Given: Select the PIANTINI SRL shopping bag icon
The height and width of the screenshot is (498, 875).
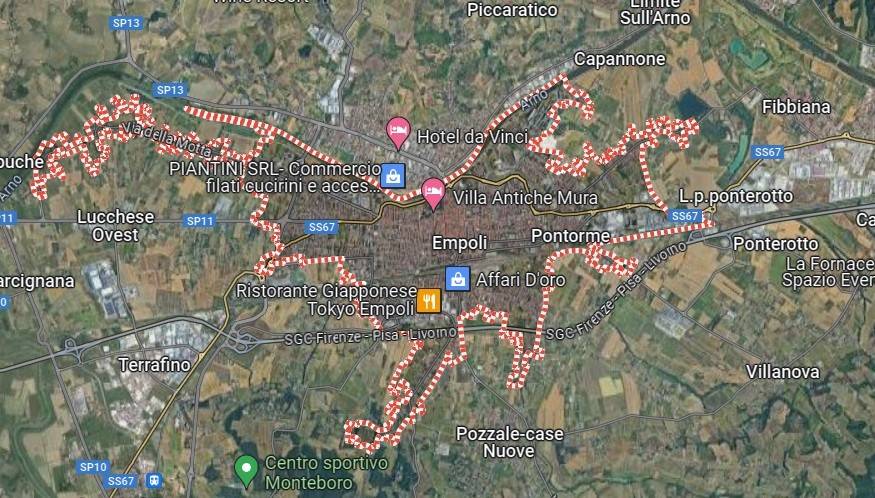Looking at the screenshot, I should 393,176.
